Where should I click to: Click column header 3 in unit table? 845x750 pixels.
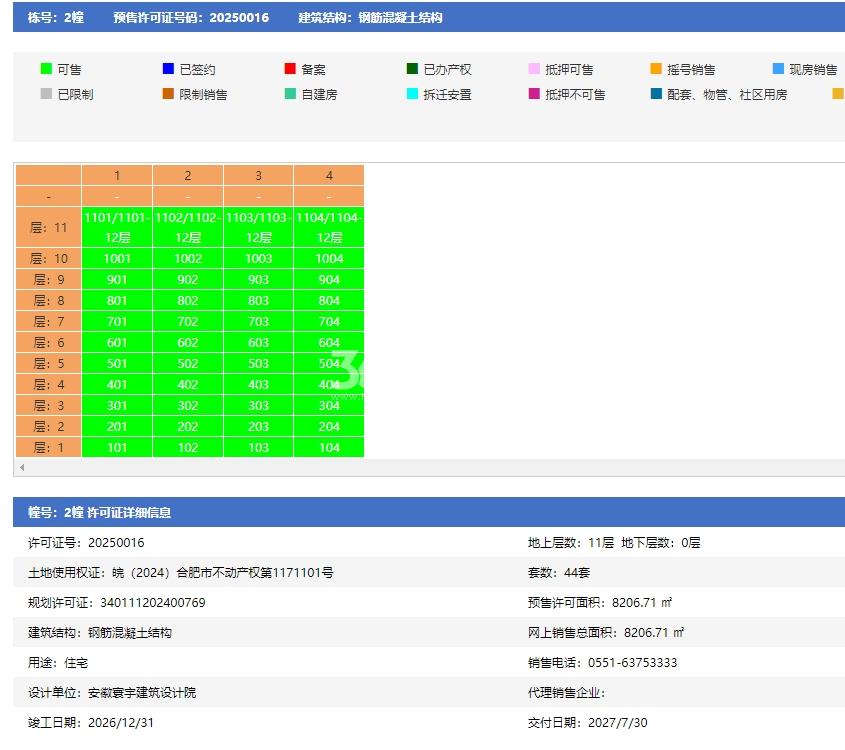(258, 176)
